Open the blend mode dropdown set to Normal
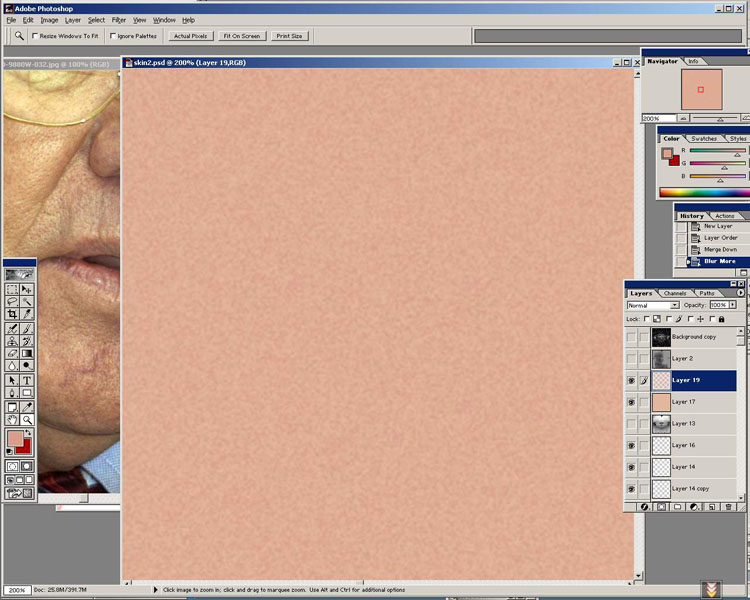 pos(653,305)
